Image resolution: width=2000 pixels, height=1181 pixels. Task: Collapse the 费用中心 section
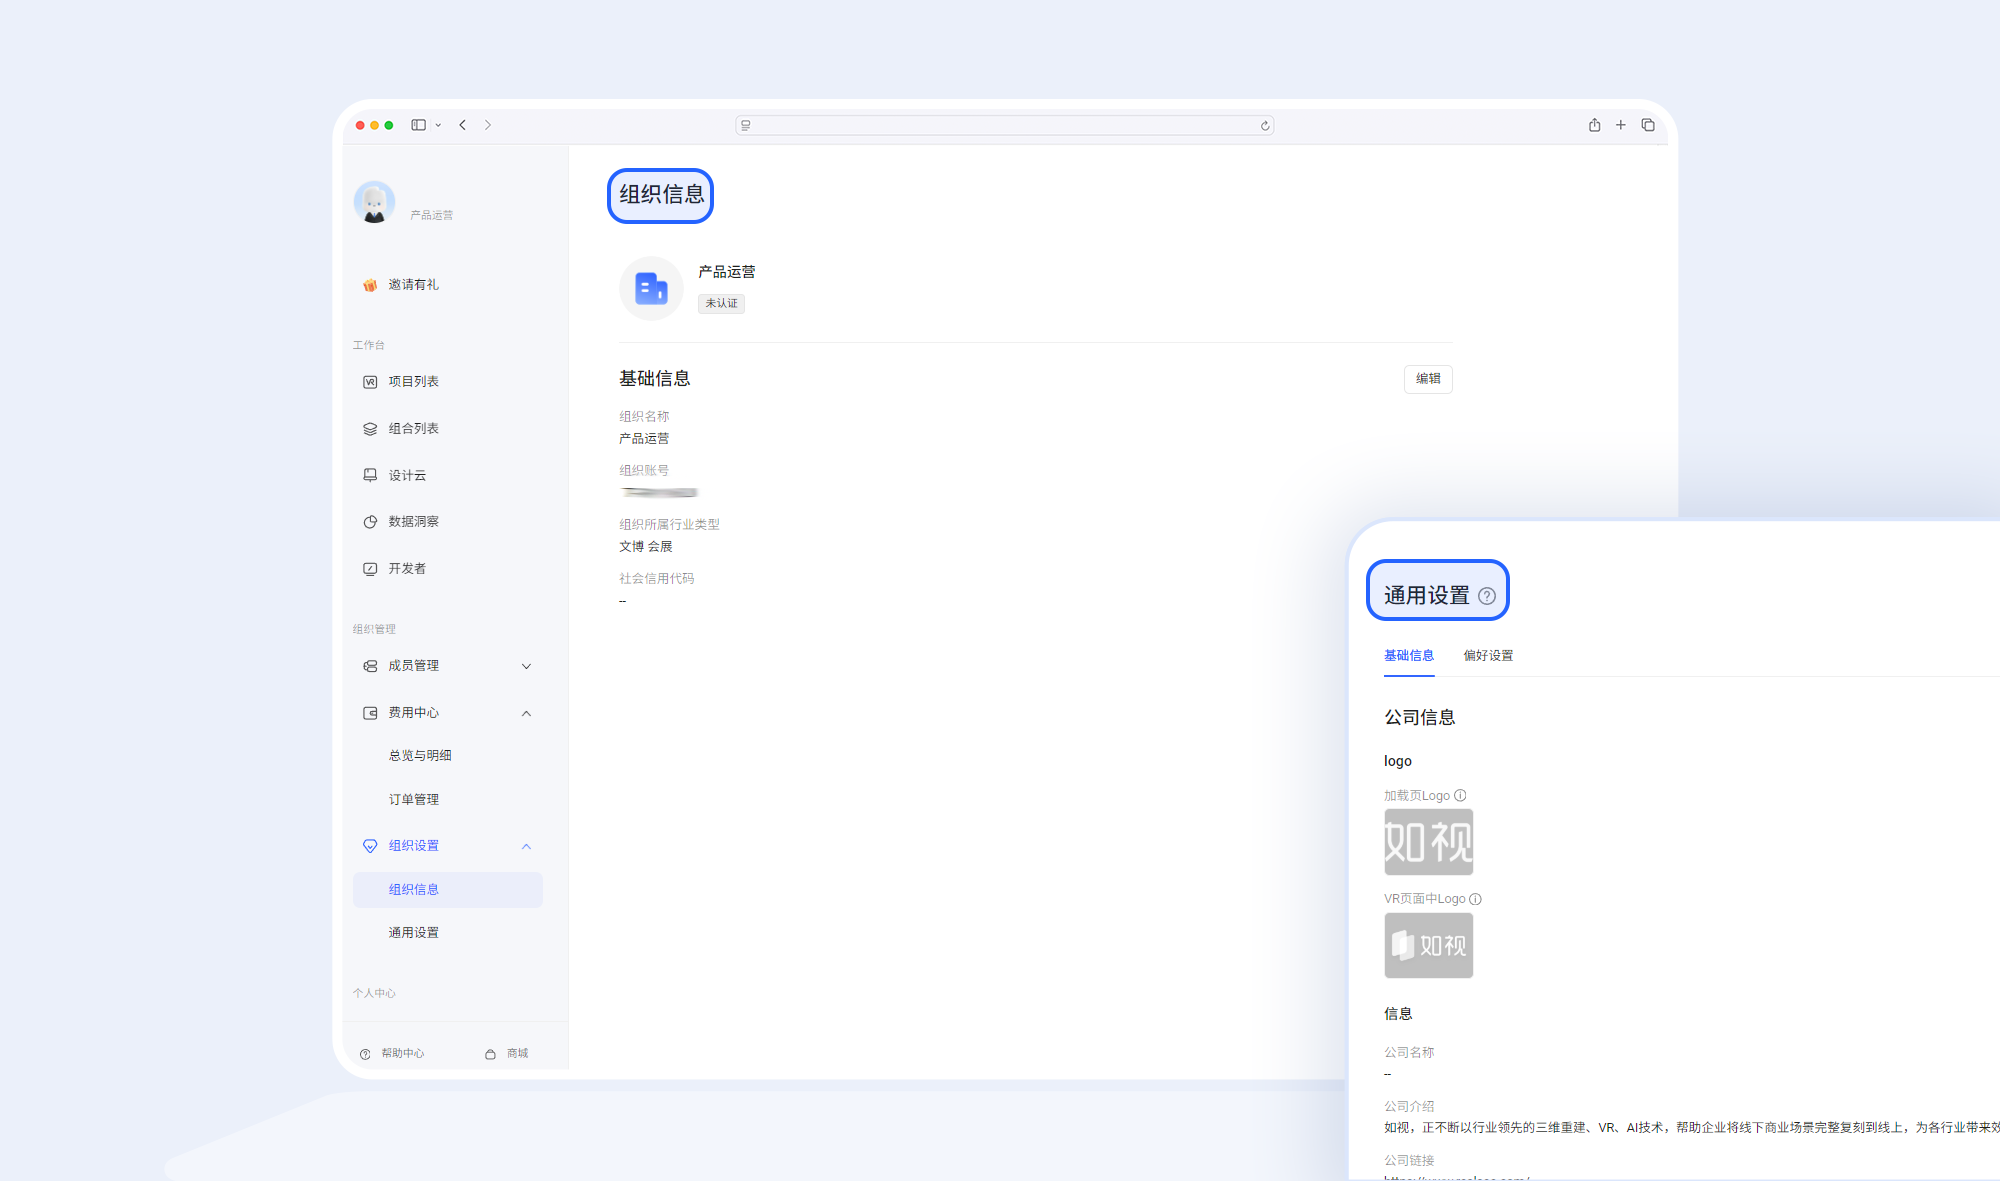click(x=527, y=713)
